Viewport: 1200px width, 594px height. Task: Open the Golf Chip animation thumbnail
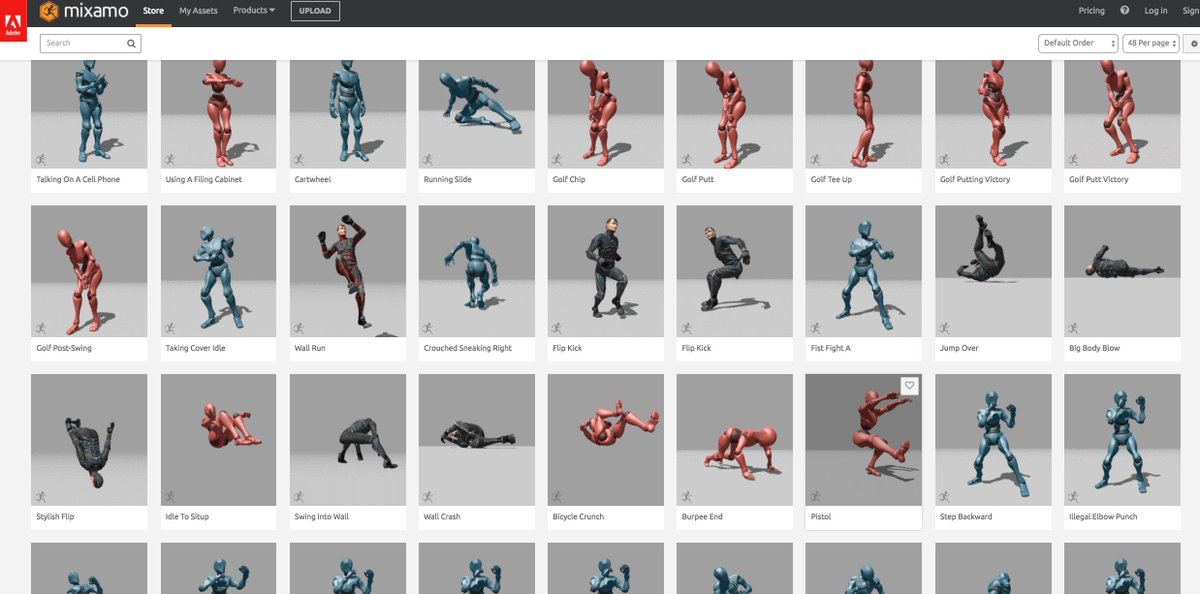(x=606, y=113)
